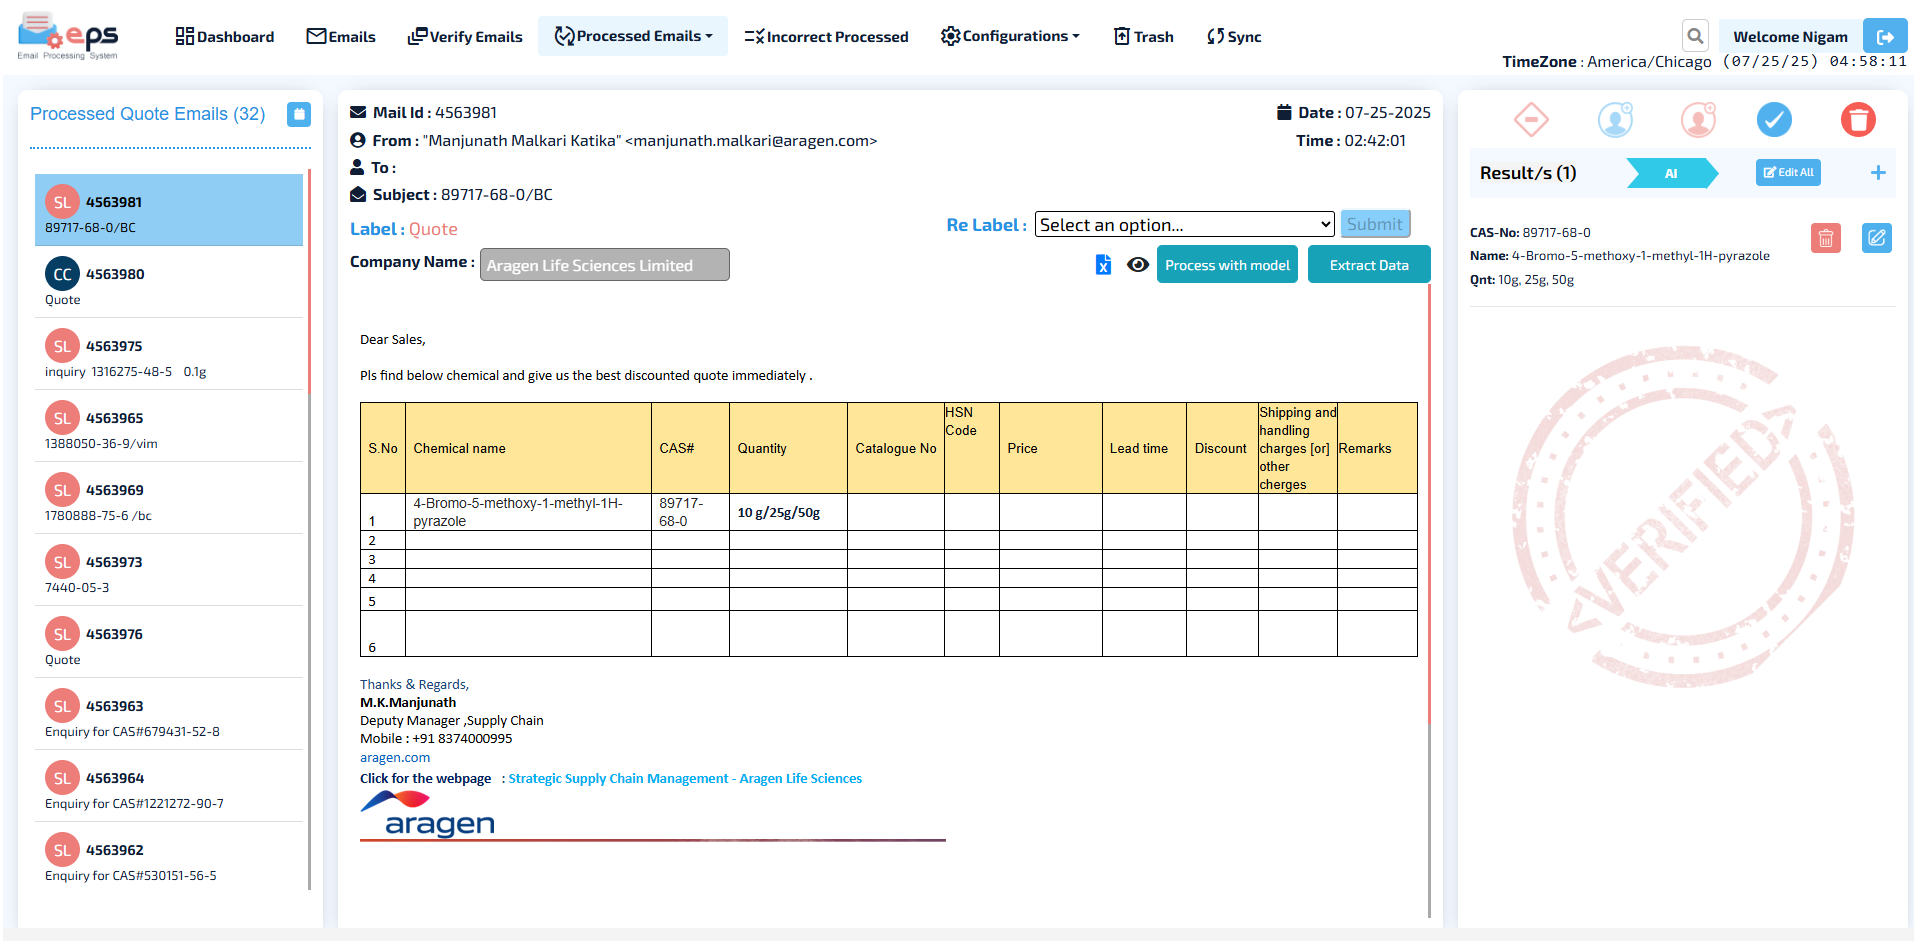1917x941 pixels.
Task: Click the red diamond minus icon
Action: pos(1531,120)
